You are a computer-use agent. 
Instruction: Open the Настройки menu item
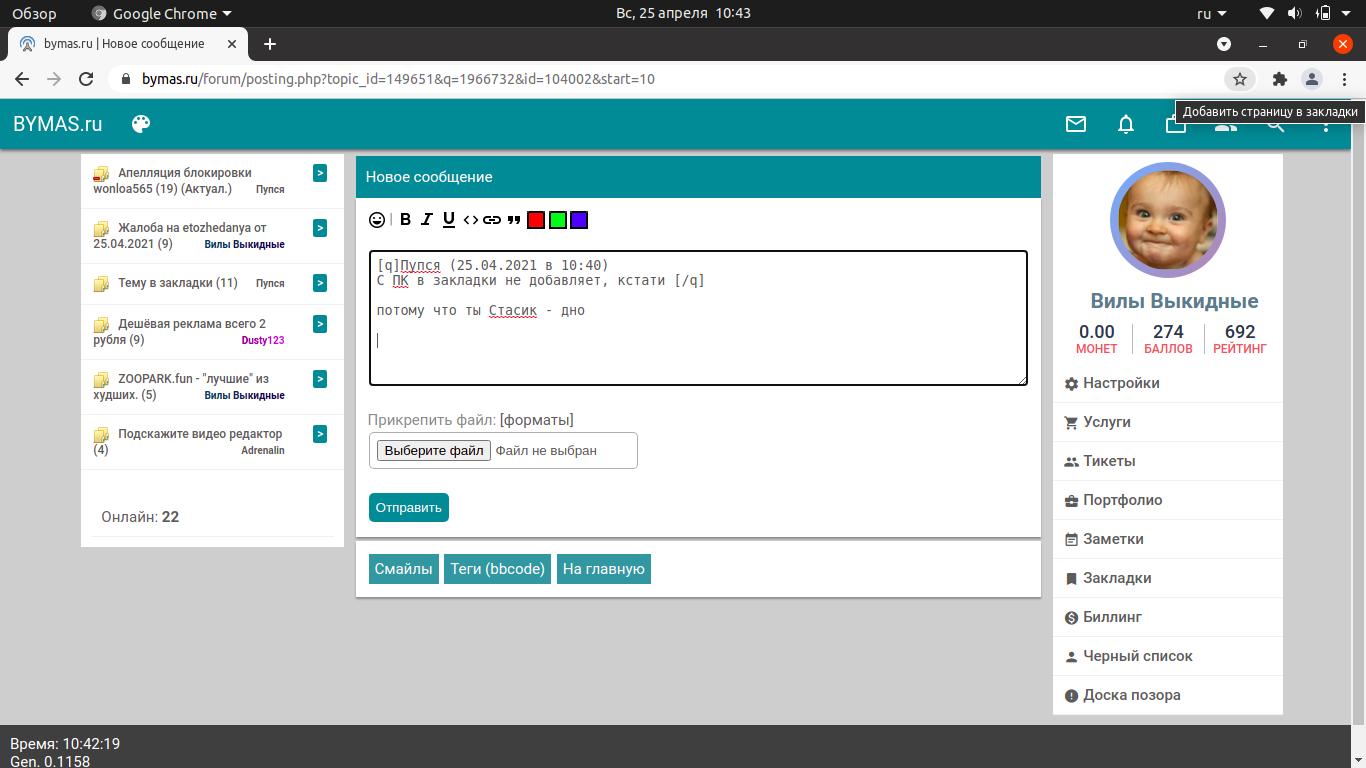click(1120, 383)
